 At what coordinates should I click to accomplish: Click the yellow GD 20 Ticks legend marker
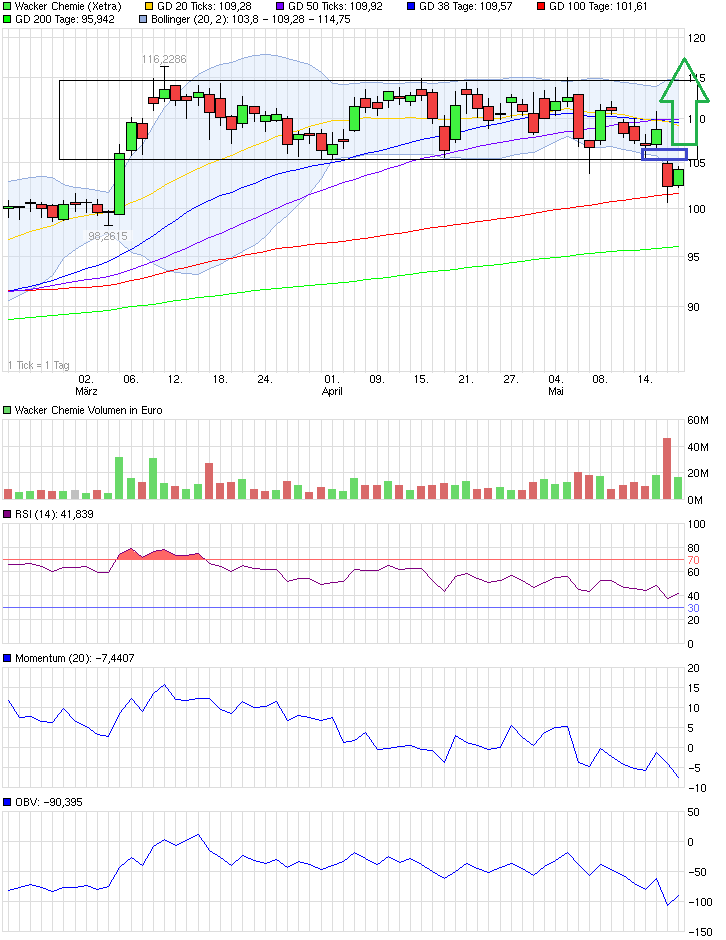coord(150,6)
